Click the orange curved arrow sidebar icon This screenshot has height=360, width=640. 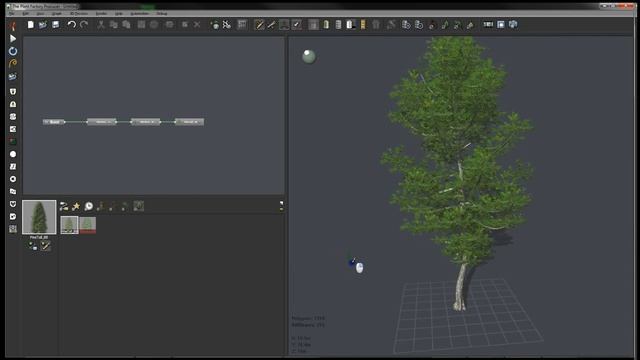click(x=13, y=63)
